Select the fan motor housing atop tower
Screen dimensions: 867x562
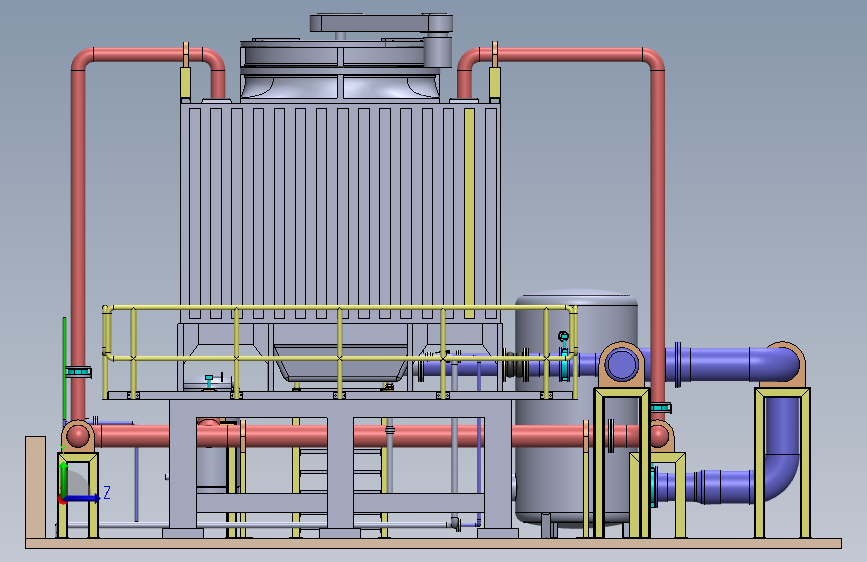coord(381,23)
